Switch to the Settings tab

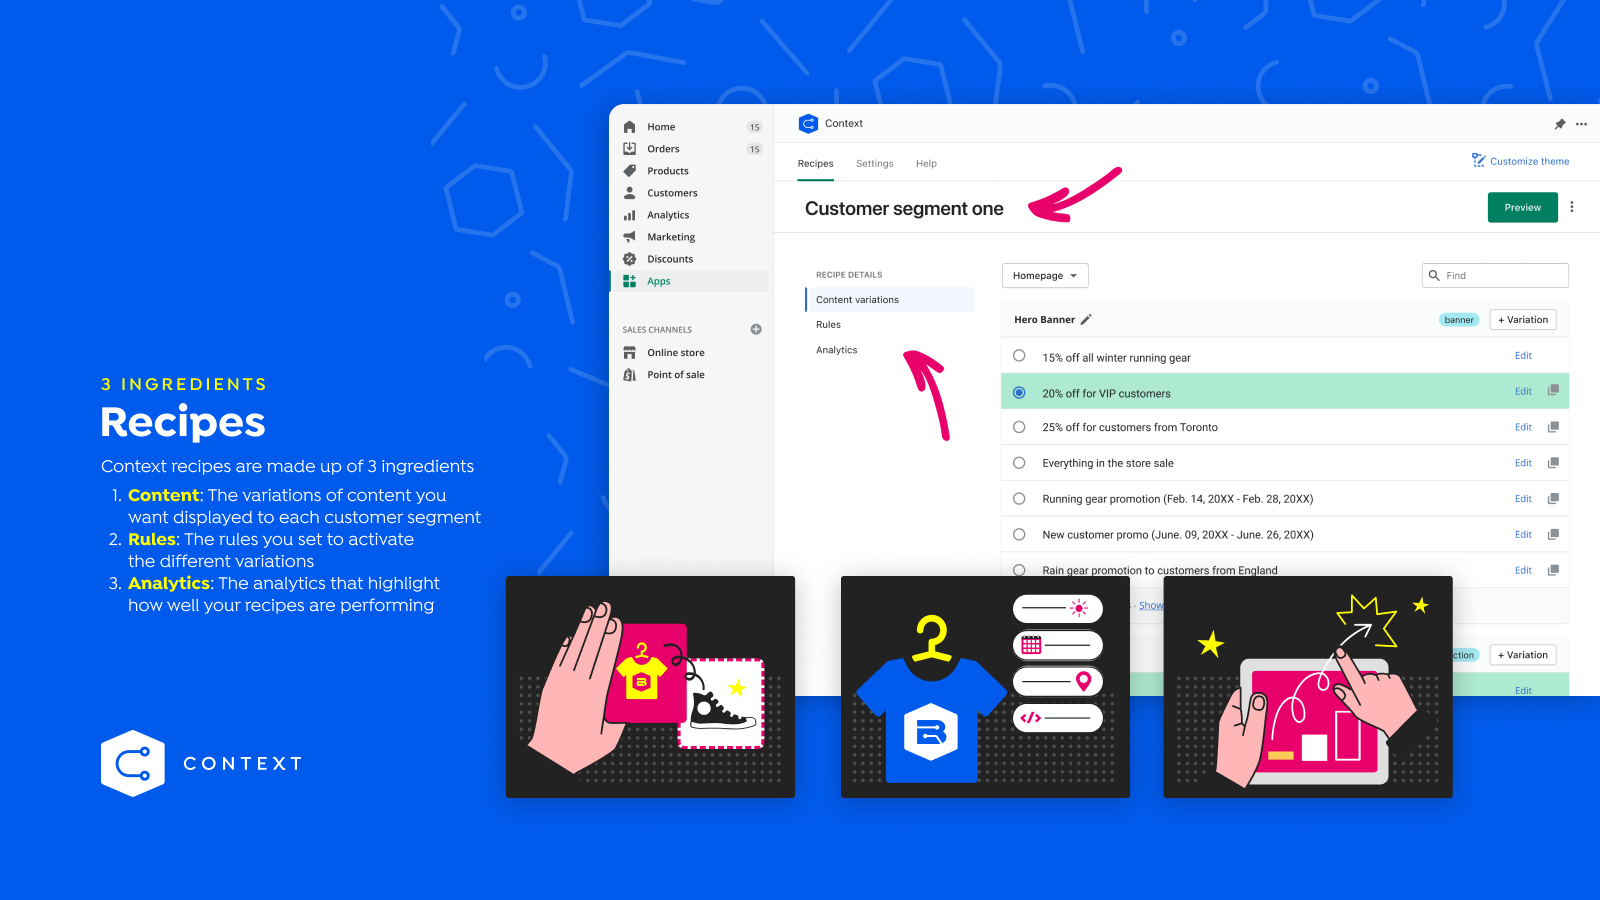874,163
